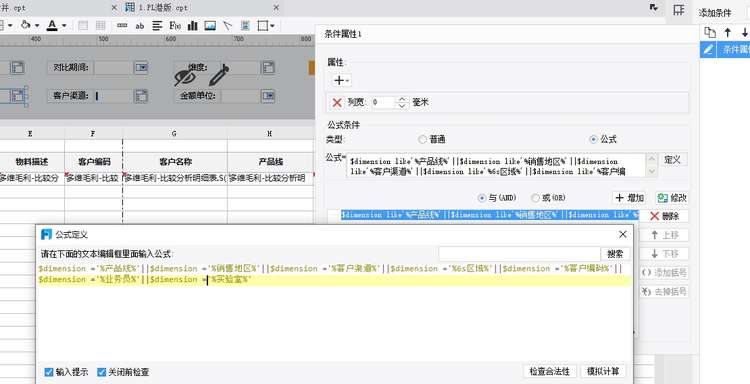Insert rich text 'ab' icon
Screen dimensions: 750x384
(140, 26)
